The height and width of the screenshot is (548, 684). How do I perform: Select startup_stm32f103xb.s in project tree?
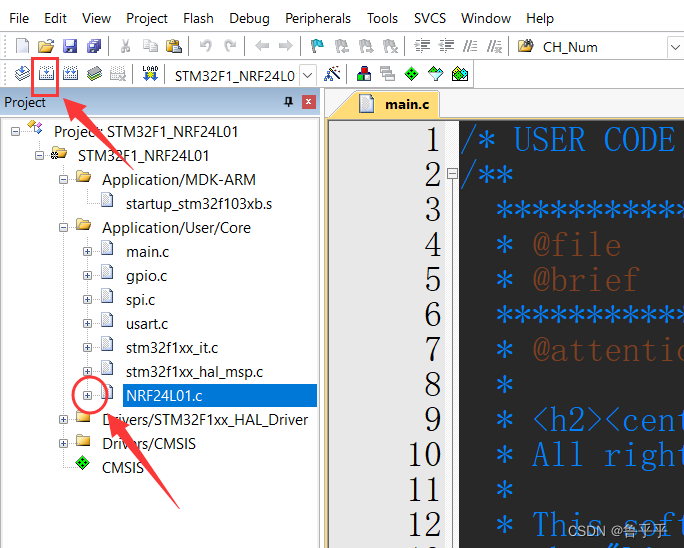click(x=198, y=204)
